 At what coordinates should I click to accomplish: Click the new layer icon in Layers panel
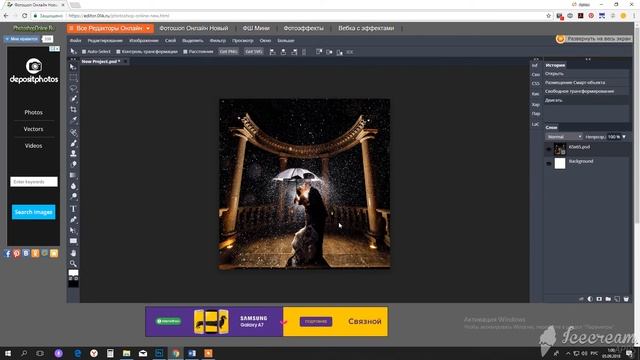(x=617, y=299)
